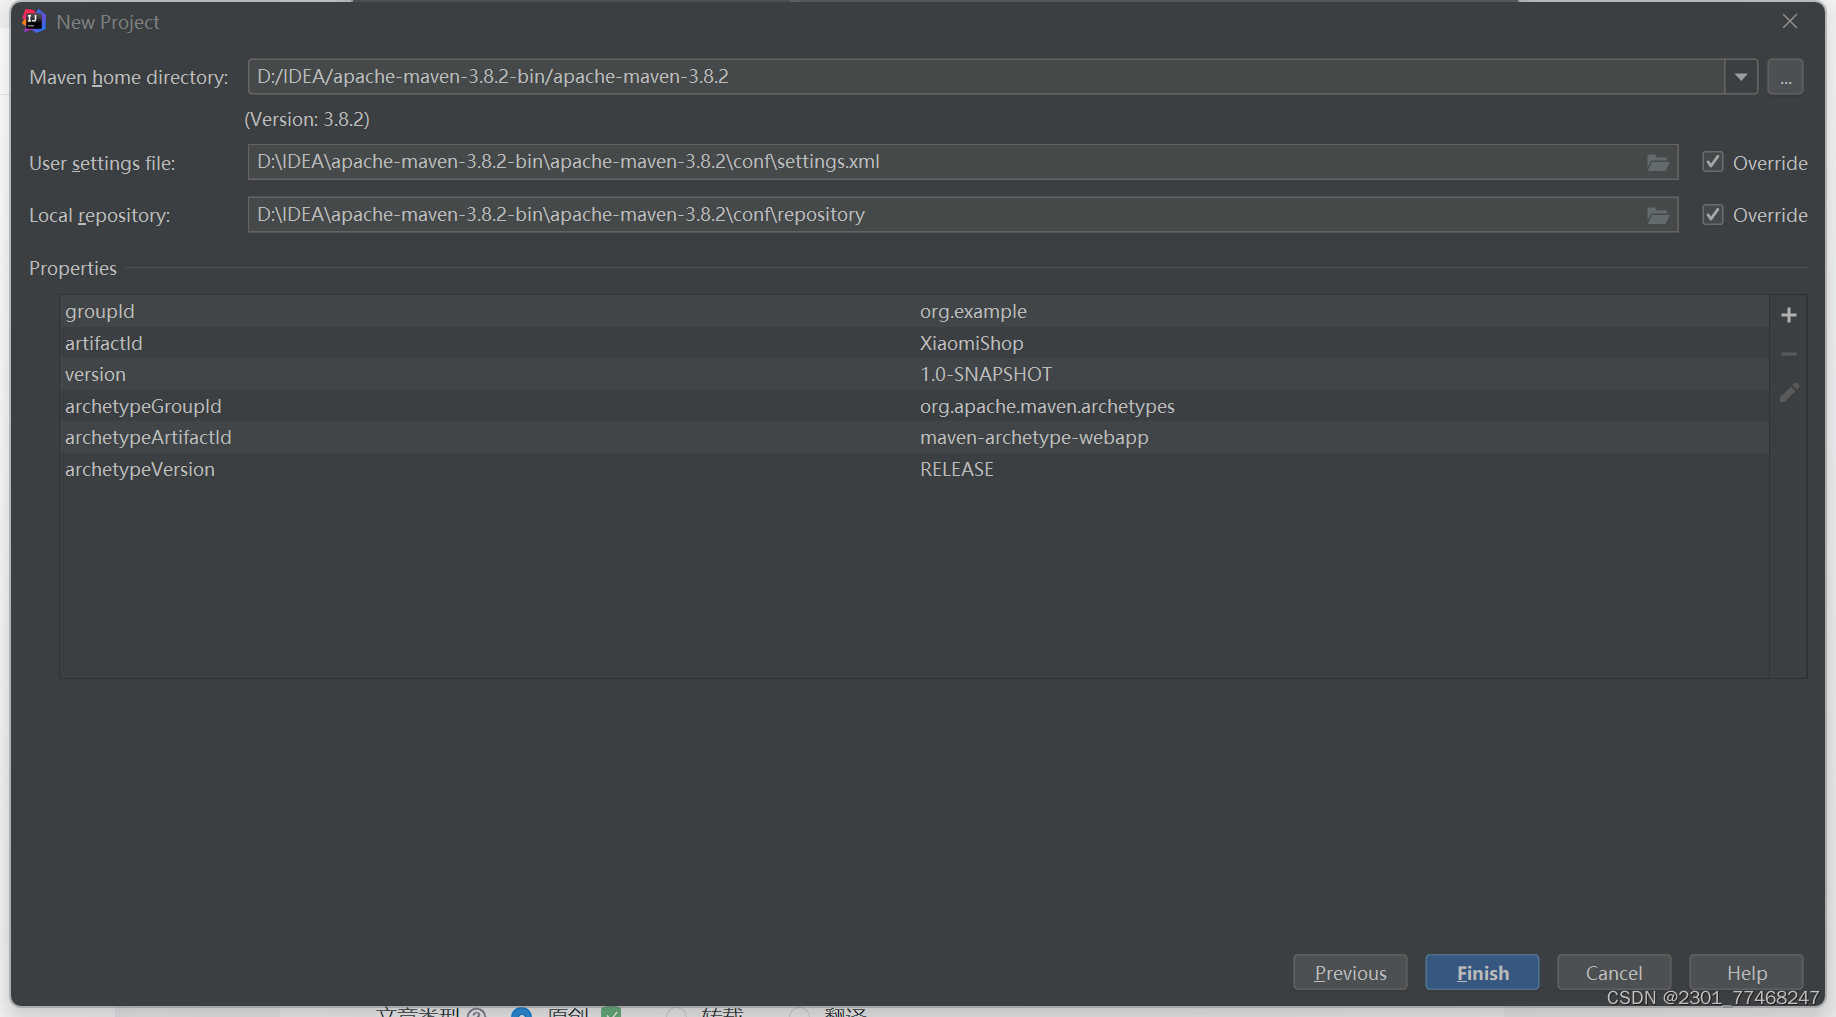Select the archetypeArtifactId property row
1836x1017 pixels.
[x=914, y=437]
